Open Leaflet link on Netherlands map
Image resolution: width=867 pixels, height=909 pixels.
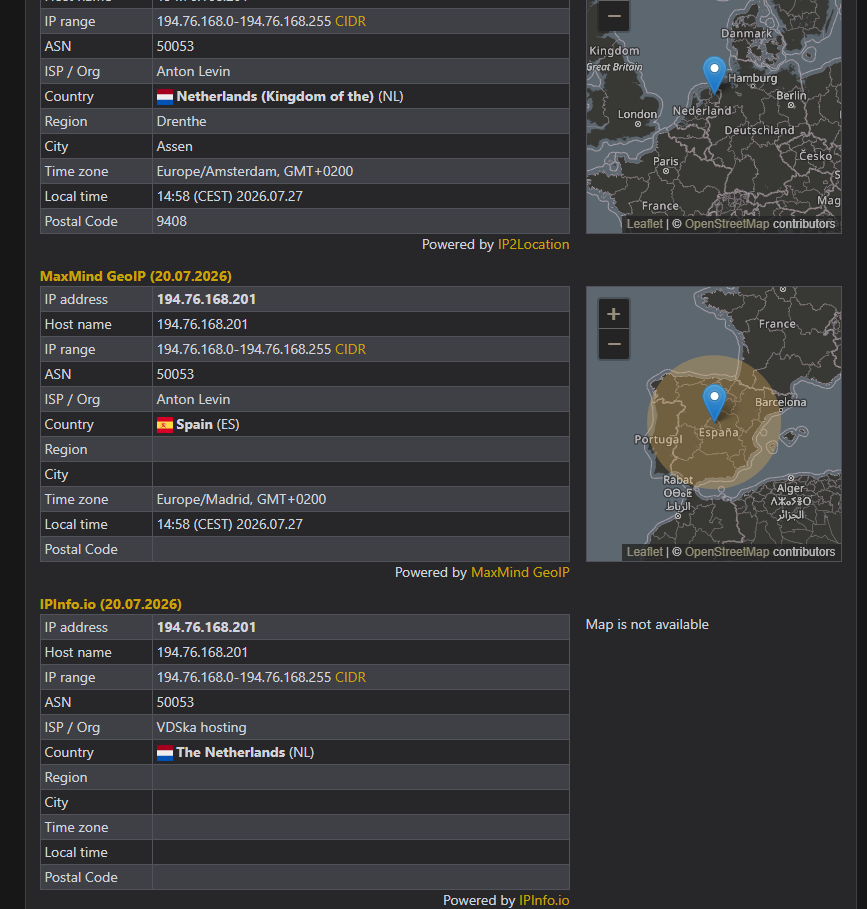tap(644, 224)
